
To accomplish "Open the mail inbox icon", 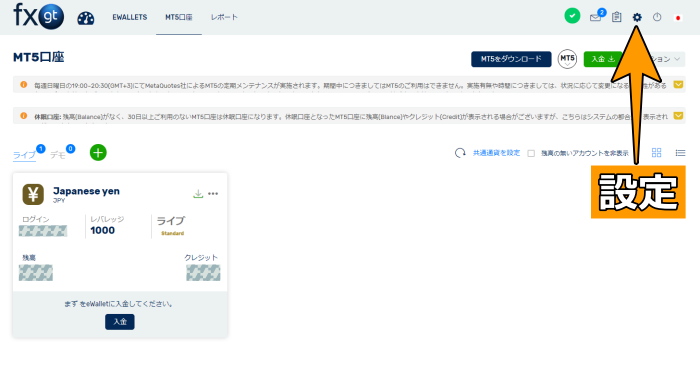I will pos(595,17).
